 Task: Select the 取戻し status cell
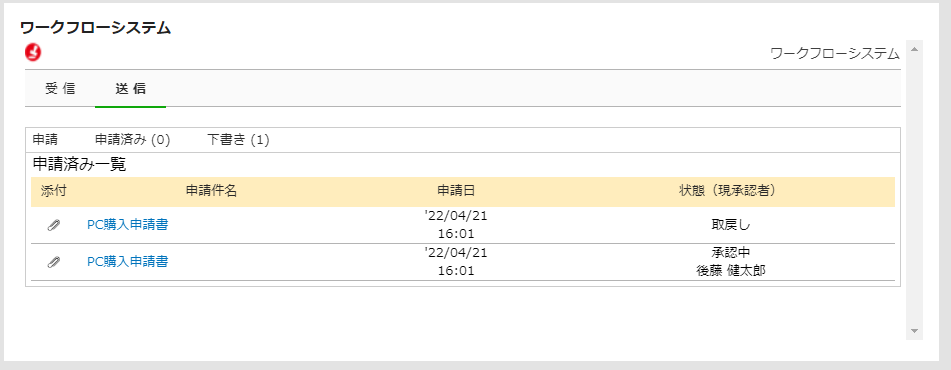click(x=731, y=225)
